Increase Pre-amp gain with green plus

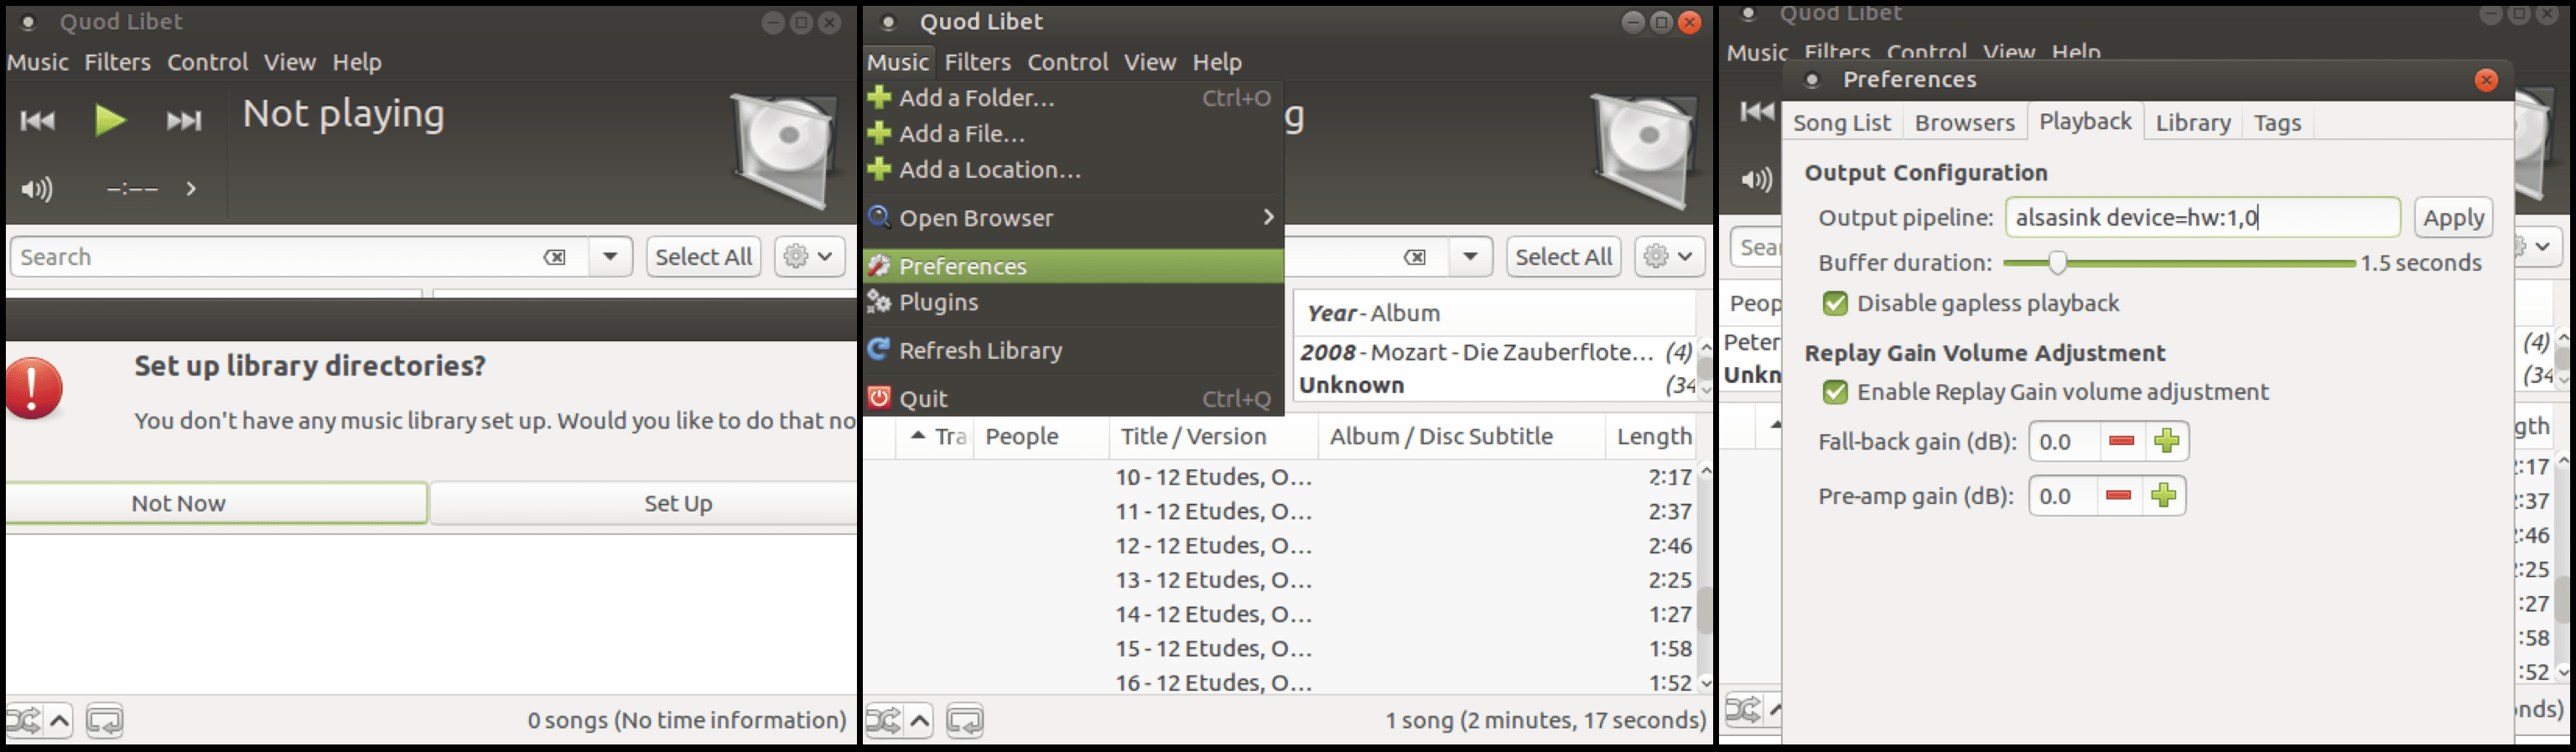click(x=2163, y=496)
